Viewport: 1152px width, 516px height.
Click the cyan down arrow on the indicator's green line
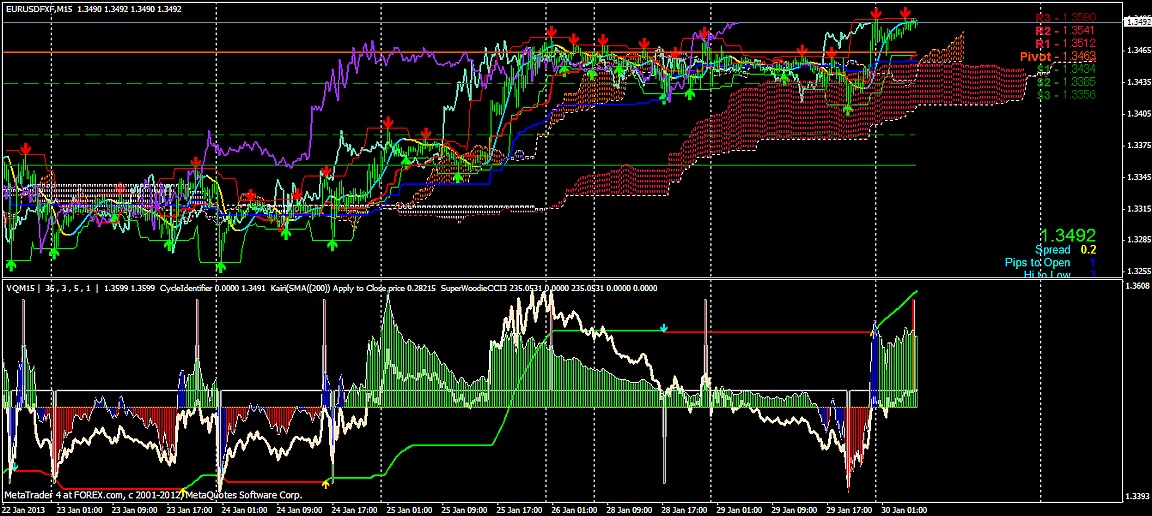pos(665,328)
